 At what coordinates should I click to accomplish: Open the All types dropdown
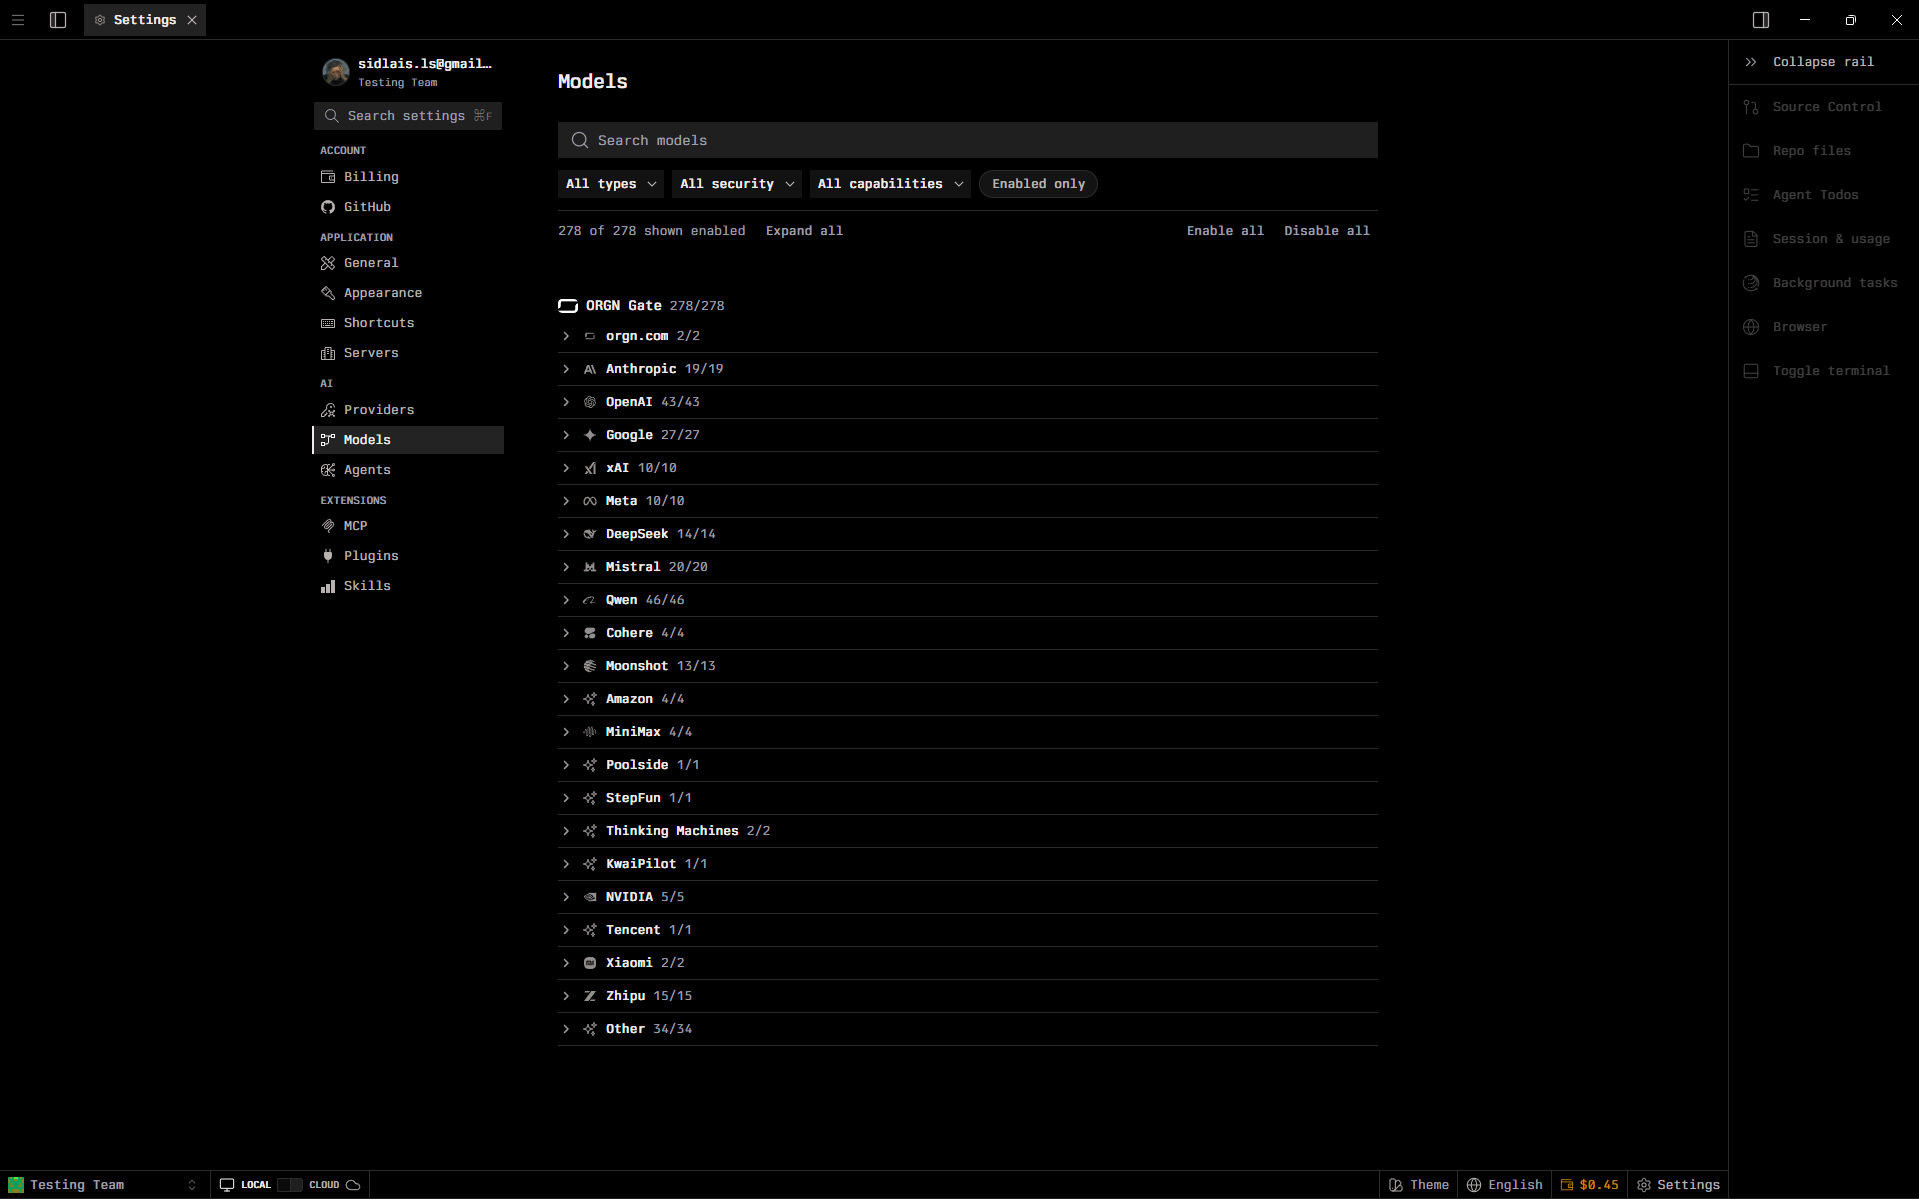[x=611, y=184]
